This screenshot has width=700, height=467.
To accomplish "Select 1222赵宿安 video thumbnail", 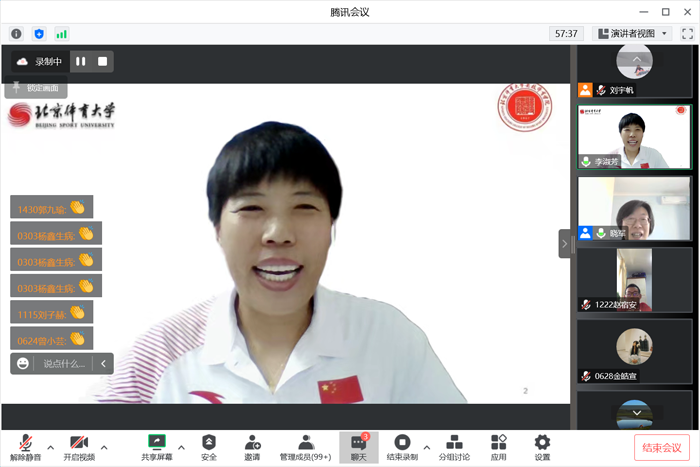I will pos(634,280).
